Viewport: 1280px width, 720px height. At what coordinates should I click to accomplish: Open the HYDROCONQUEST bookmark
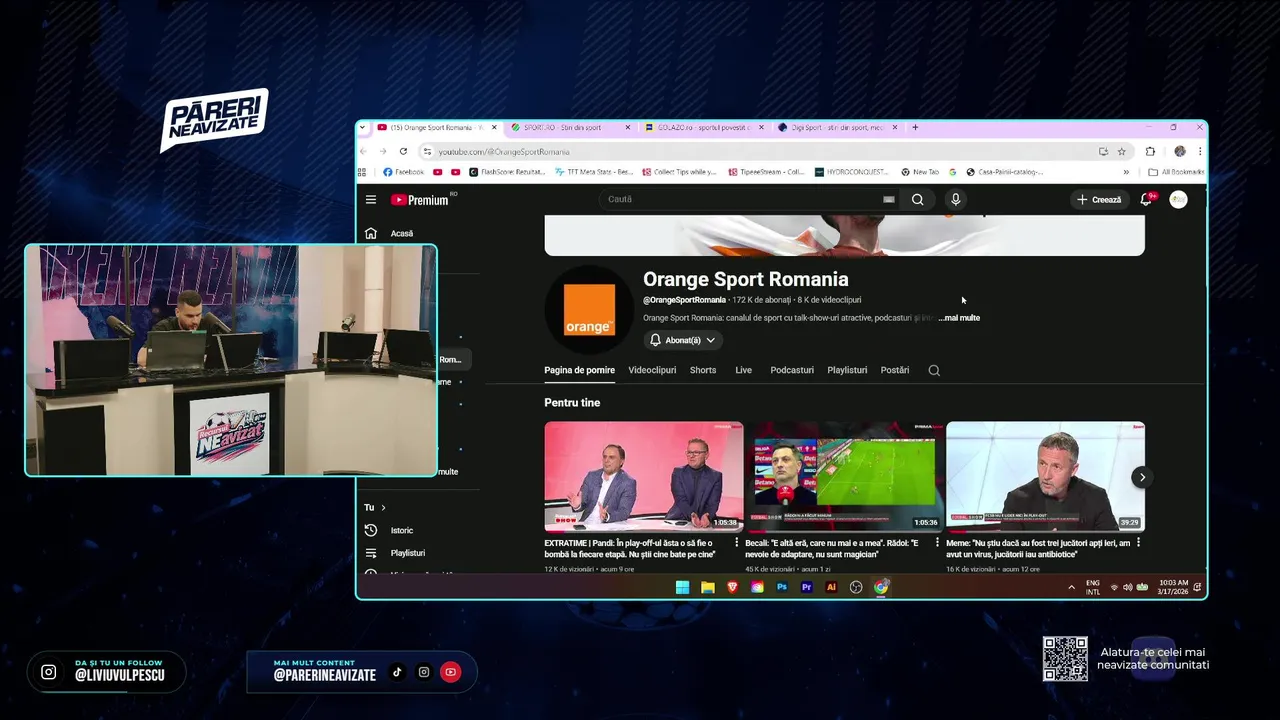tap(851, 172)
